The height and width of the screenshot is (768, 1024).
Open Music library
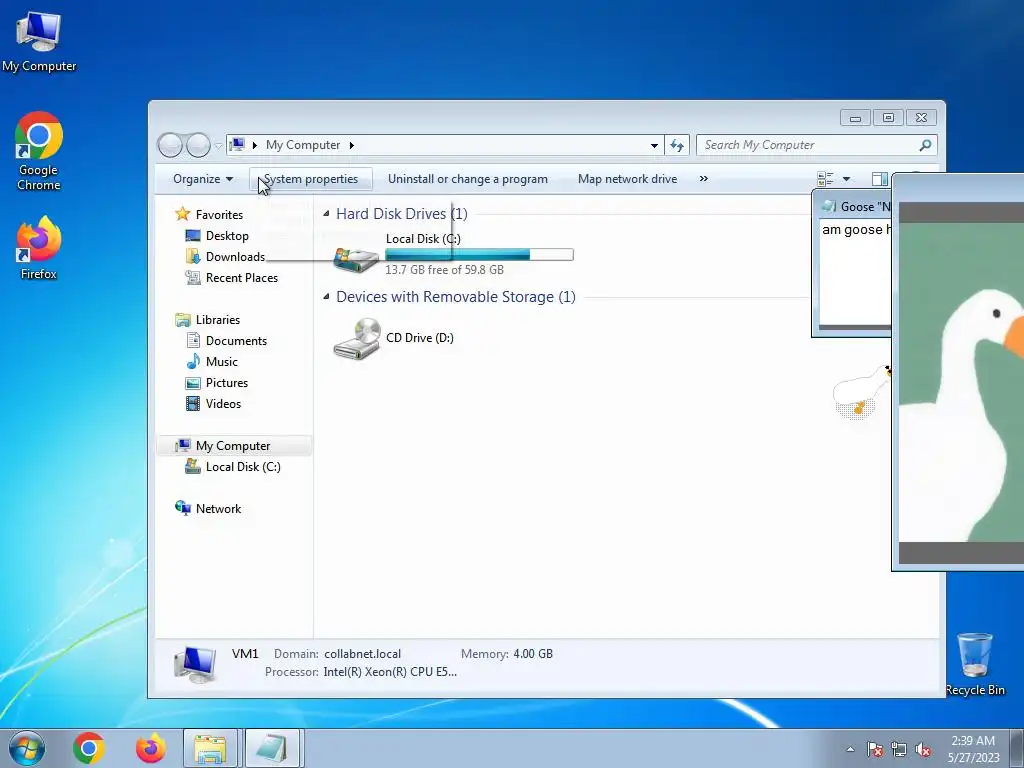tap(212, 361)
